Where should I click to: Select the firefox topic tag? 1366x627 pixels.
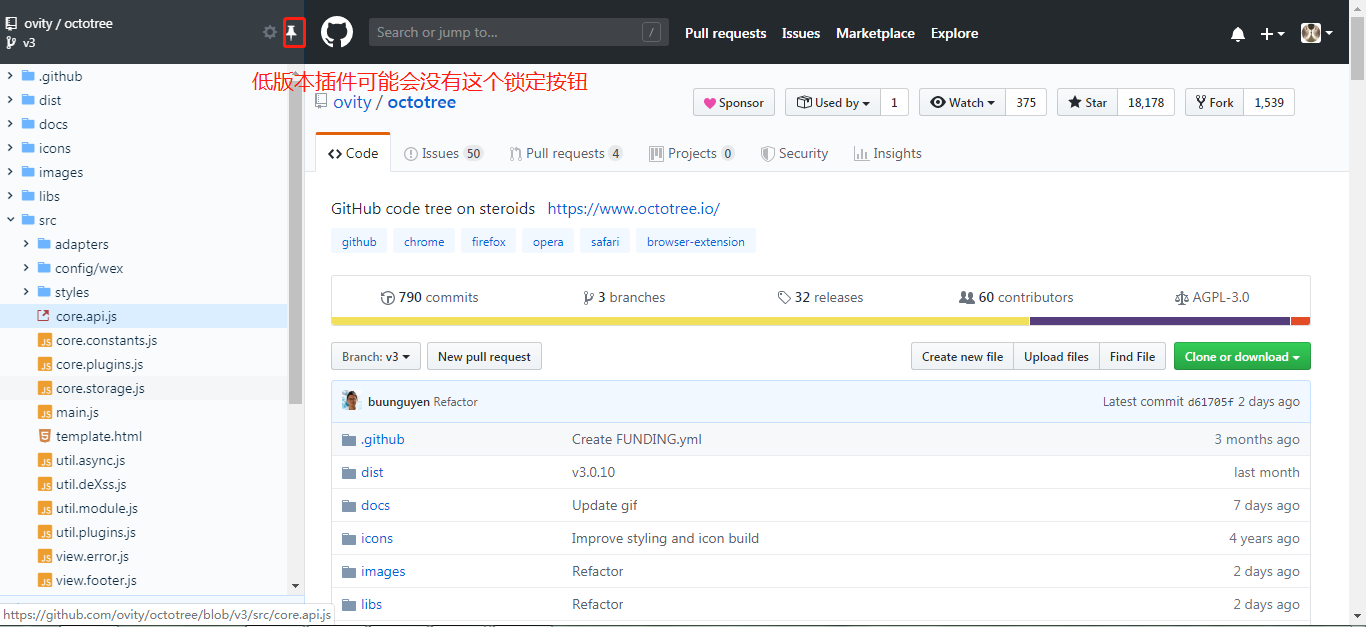point(489,241)
